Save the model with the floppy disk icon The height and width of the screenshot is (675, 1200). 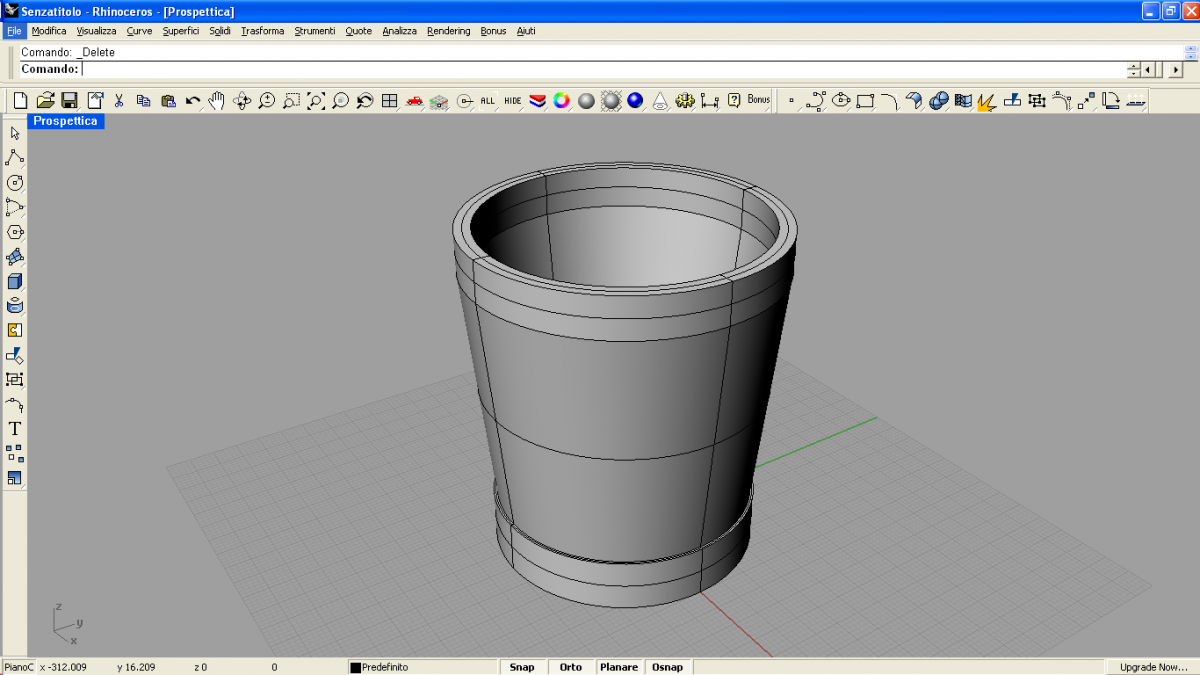click(x=70, y=100)
